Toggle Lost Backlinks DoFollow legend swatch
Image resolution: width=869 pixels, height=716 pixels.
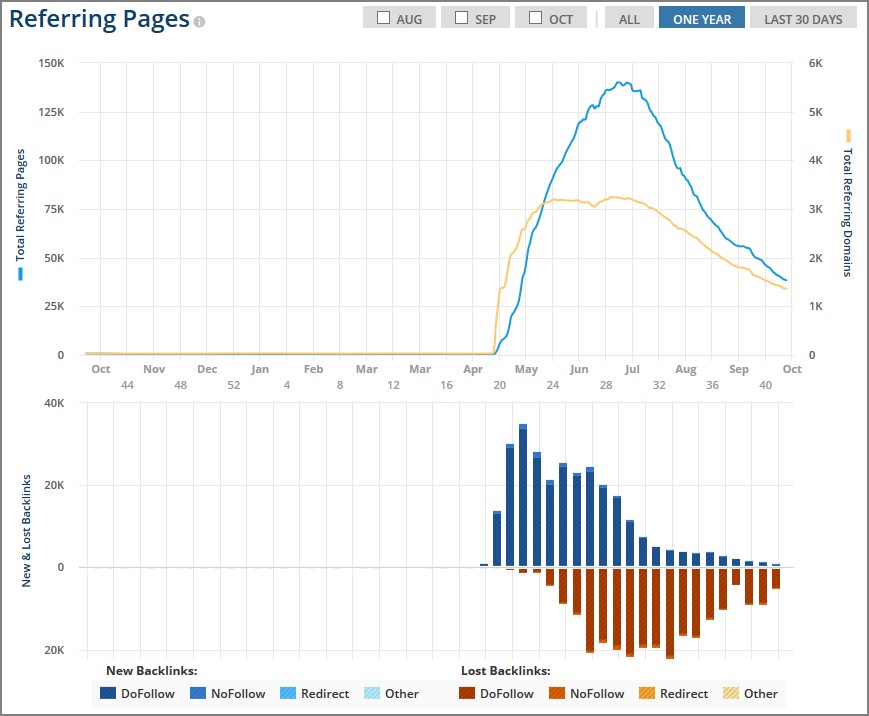467,693
